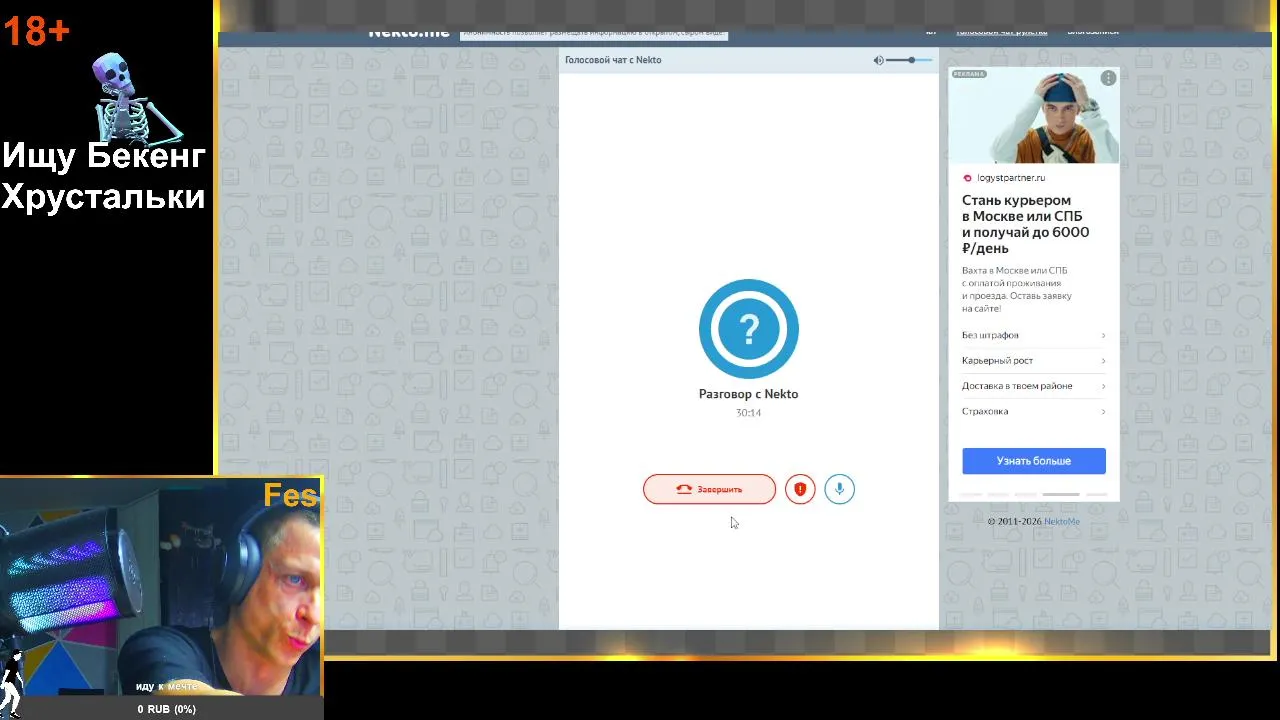Click the РЕКЛАМА ad badge
Image resolution: width=1280 pixels, height=720 pixels.
[969, 74]
